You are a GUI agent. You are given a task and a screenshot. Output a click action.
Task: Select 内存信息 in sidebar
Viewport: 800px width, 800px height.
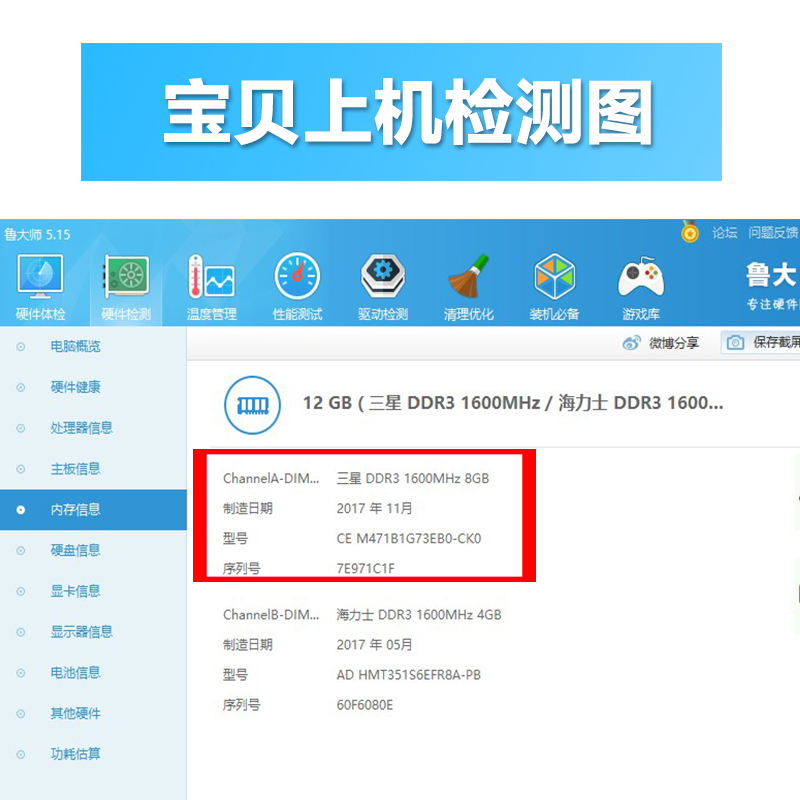93,510
